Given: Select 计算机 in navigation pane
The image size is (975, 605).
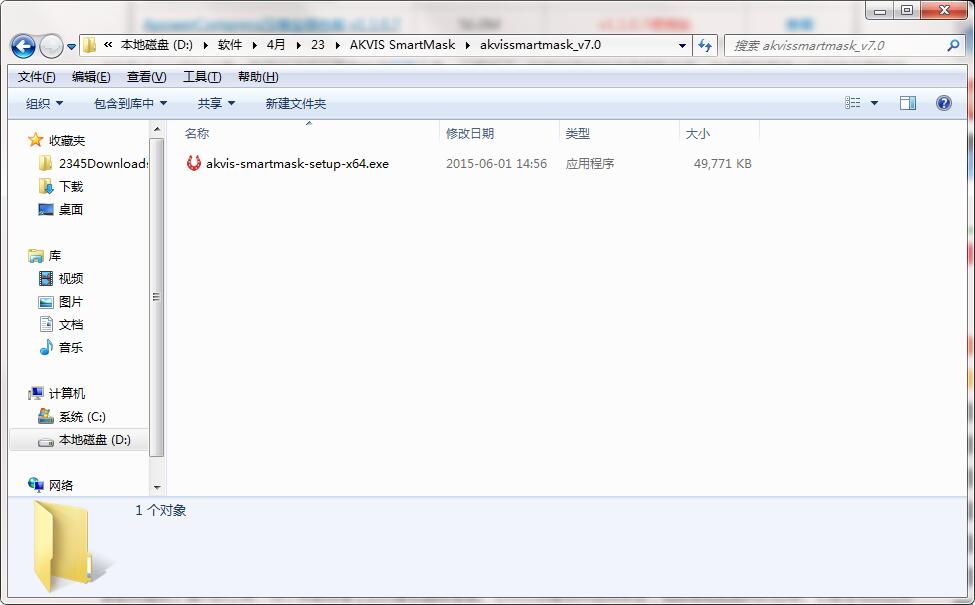Looking at the screenshot, I should click(67, 394).
